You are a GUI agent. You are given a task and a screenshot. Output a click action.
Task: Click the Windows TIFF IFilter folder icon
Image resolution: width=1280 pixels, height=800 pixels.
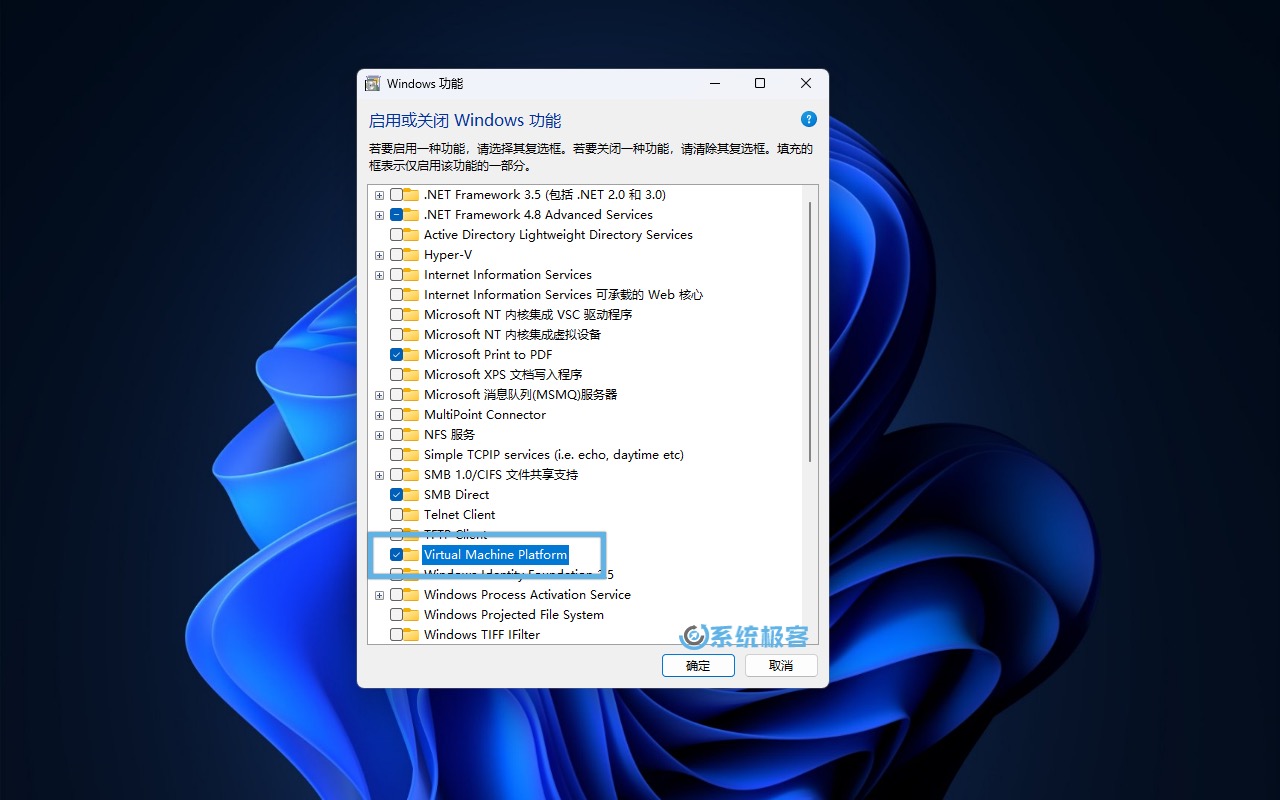tap(411, 635)
